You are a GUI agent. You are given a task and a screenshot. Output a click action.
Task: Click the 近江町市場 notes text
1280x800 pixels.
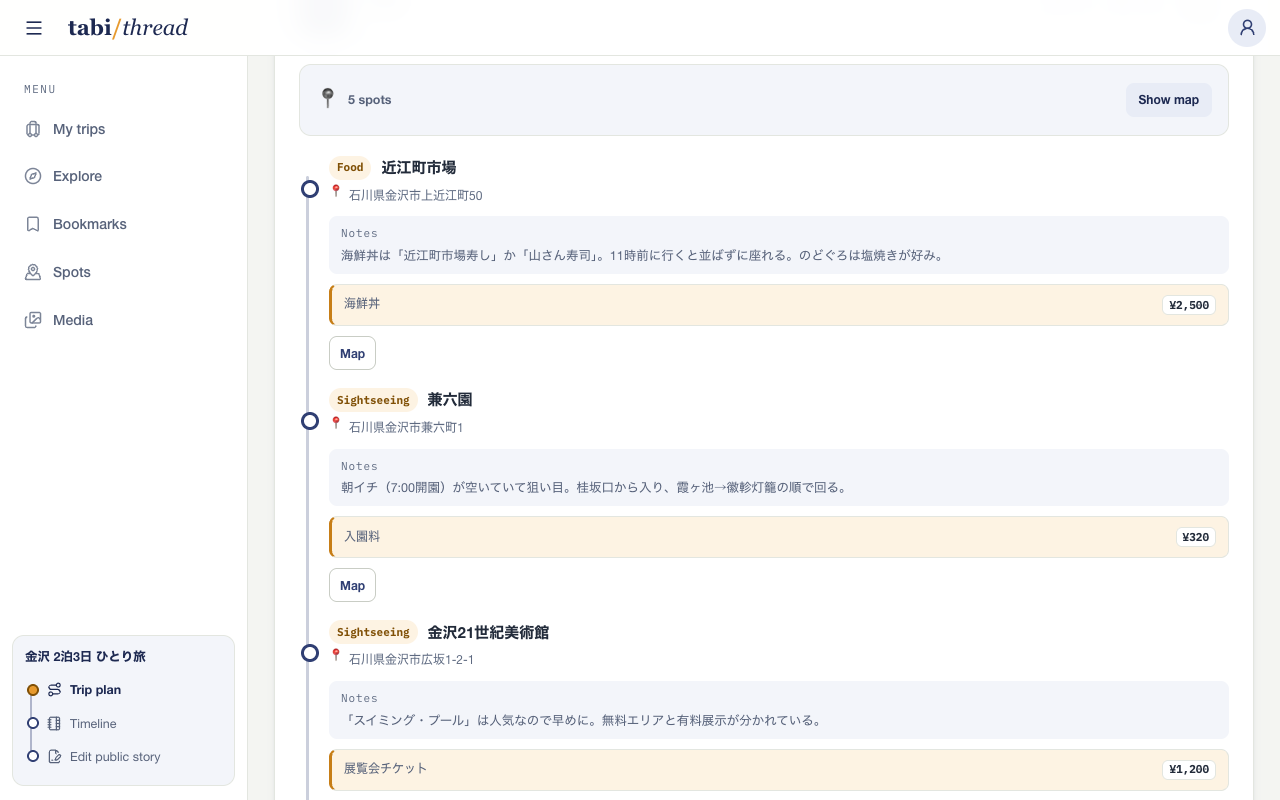tap(642, 255)
